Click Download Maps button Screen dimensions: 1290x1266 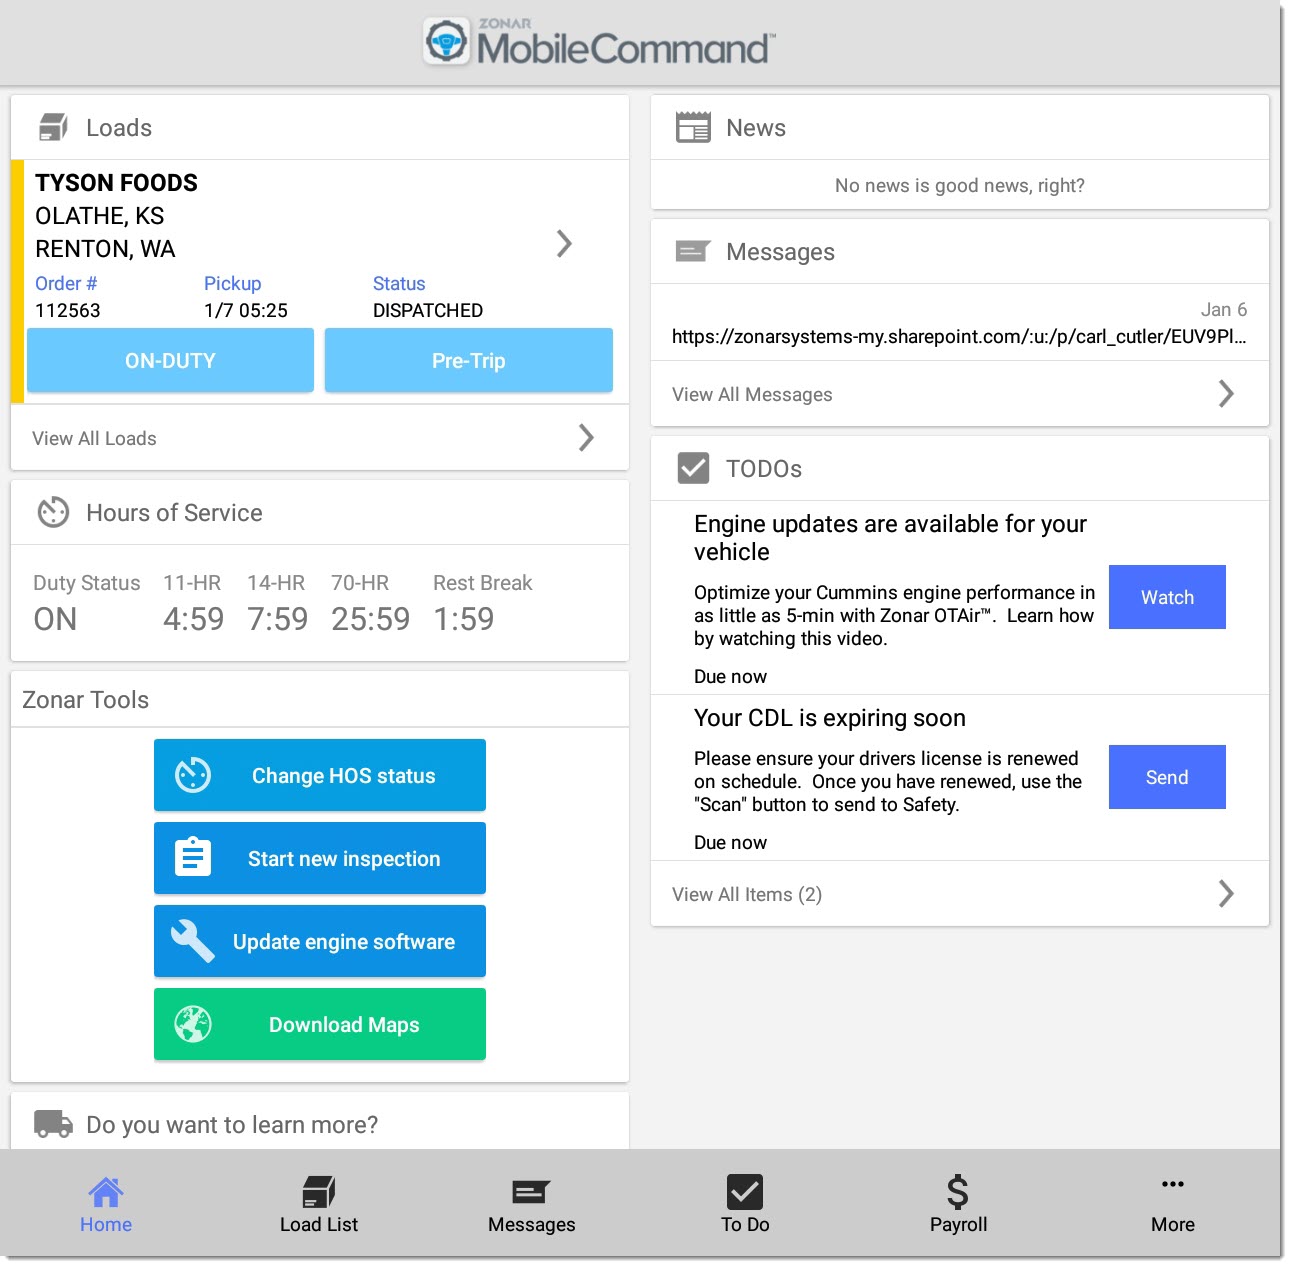coord(320,1024)
